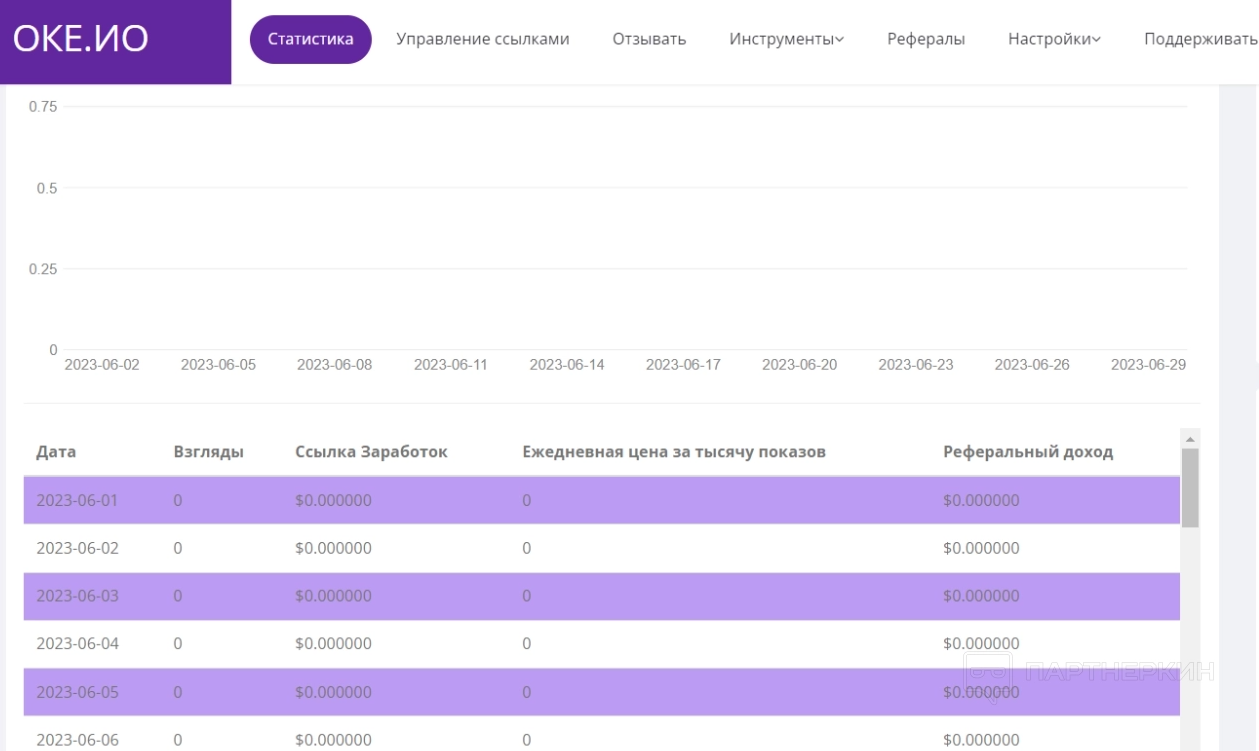Click the Реферальный доход column header

coord(1027,452)
